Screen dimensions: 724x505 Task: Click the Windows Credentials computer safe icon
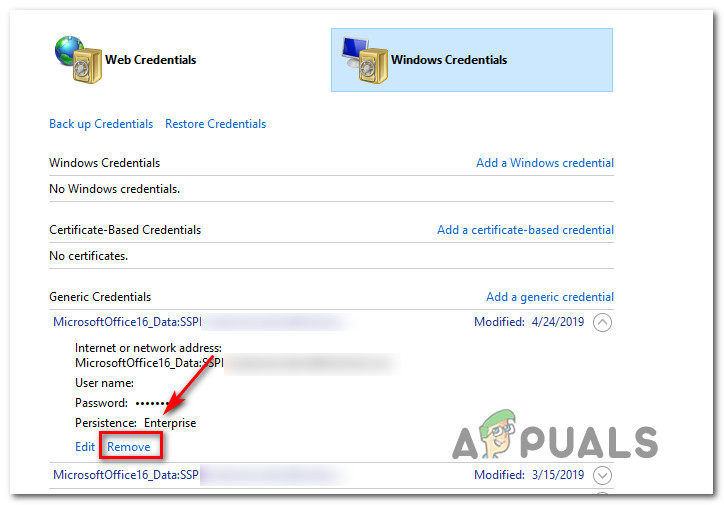[x=365, y=60]
